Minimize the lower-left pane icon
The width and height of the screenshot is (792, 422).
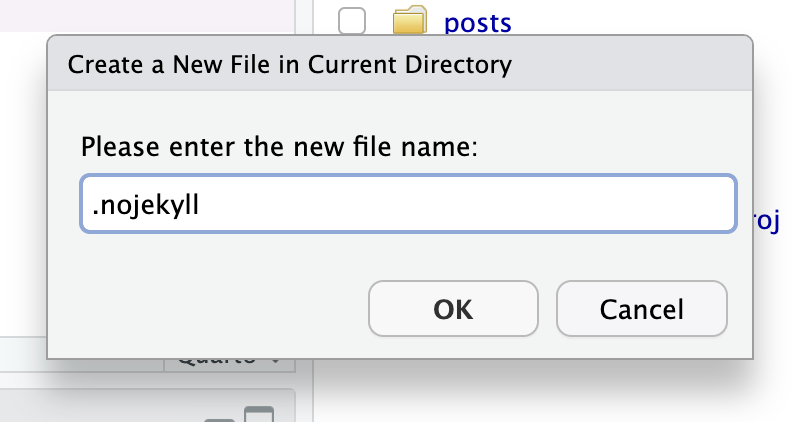pos(220,419)
